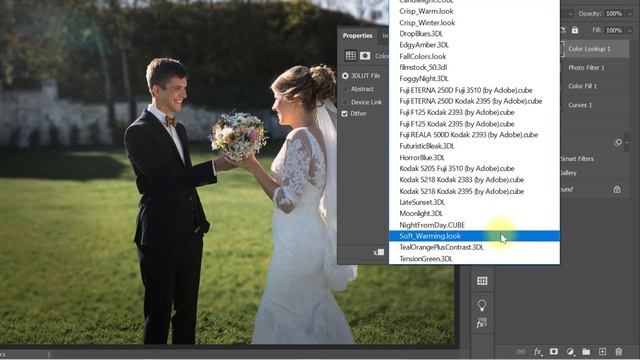Image resolution: width=640 pixels, height=360 pixels.
Task: Choose Kodak 5205 Fuji 3510 LUT
Action: tap(474, 169)
